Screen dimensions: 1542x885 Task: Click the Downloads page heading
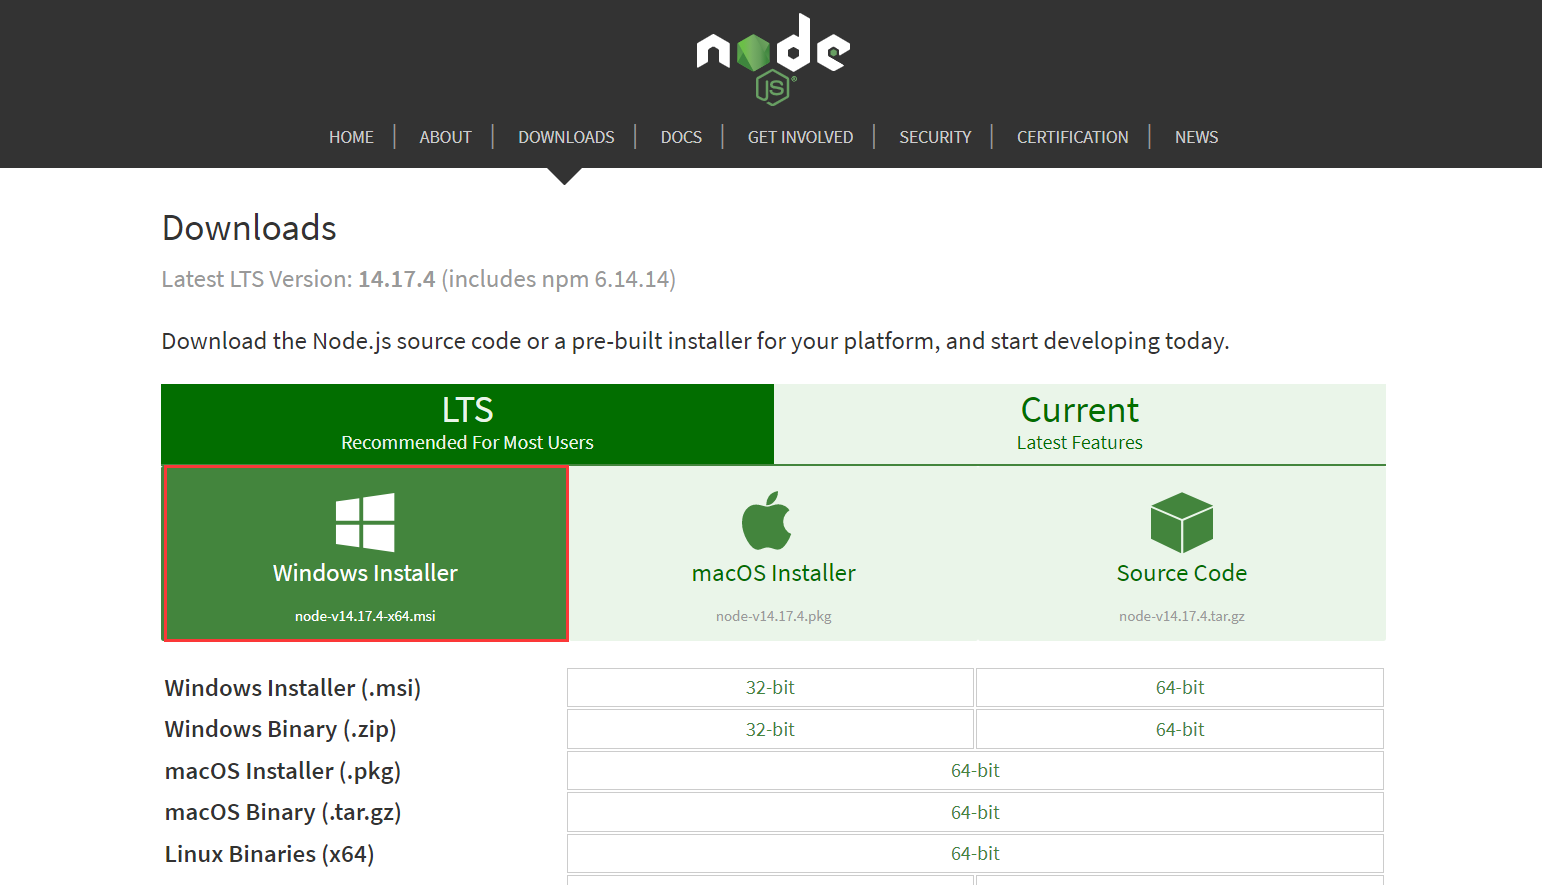tap(249, 228)
